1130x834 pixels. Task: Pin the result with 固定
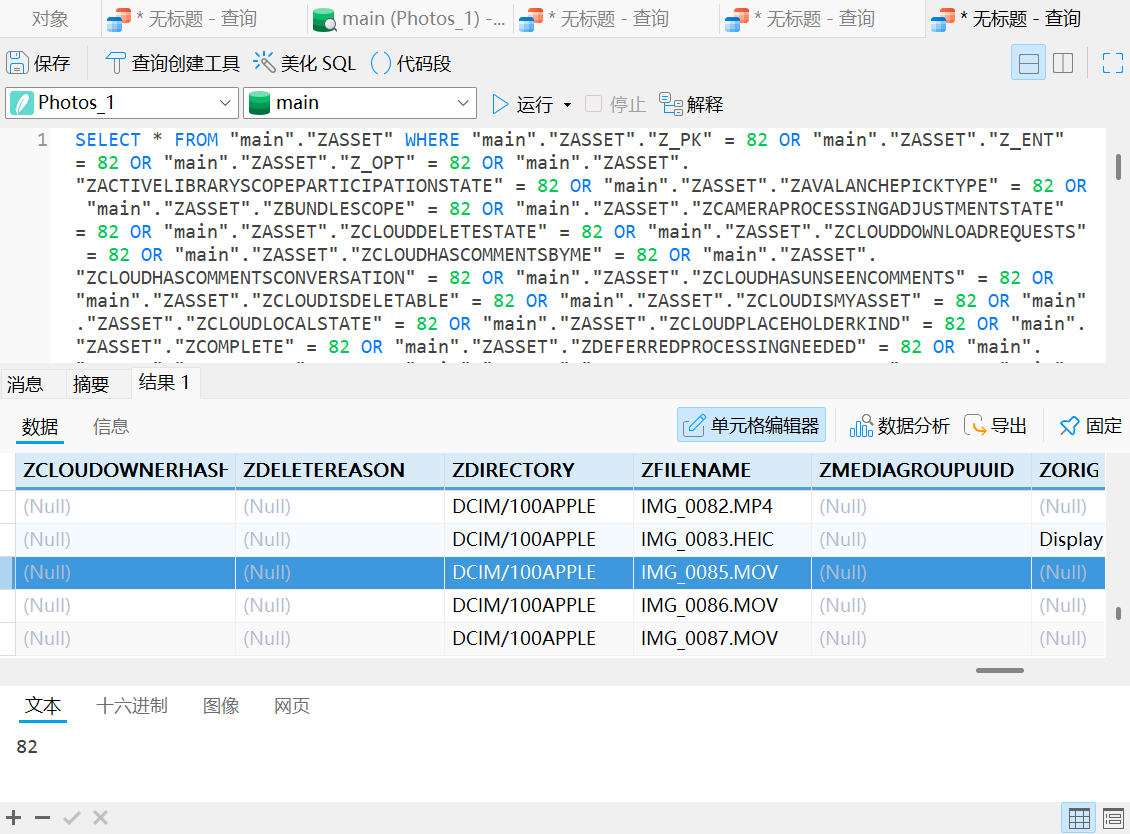pyautogui.click(x=1090, y=426)
